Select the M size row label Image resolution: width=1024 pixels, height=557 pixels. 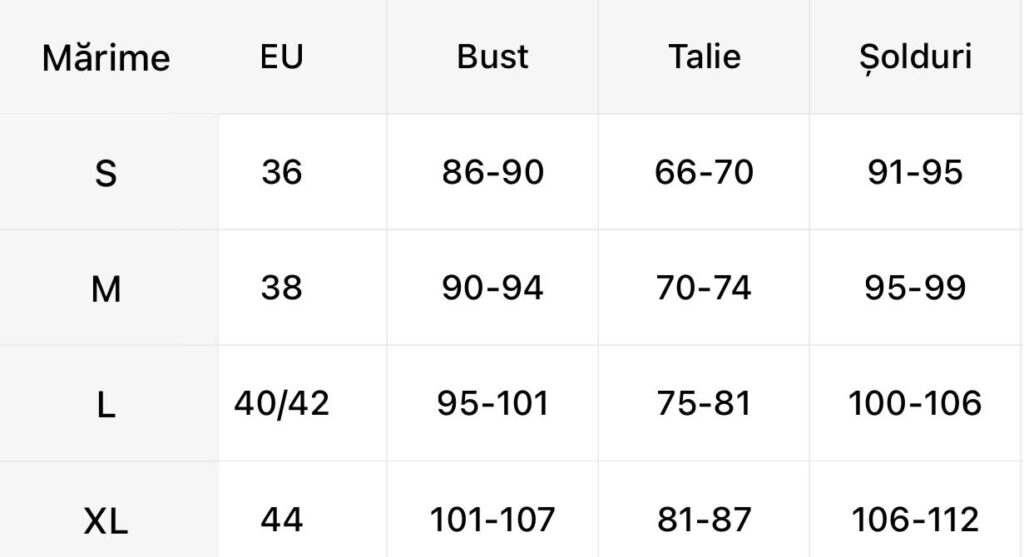click(106, 289)
